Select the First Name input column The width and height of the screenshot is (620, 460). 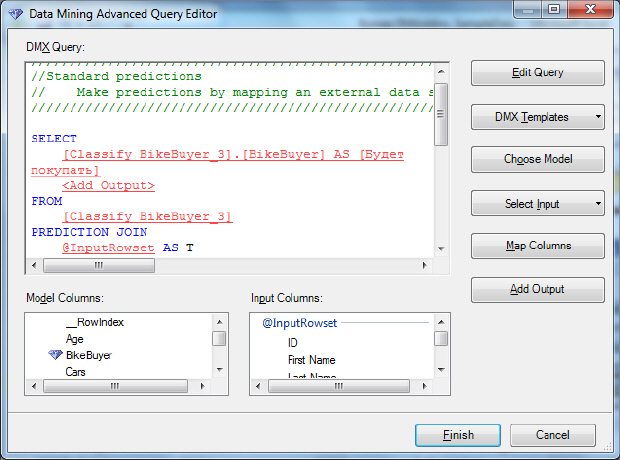pos(312,360)
